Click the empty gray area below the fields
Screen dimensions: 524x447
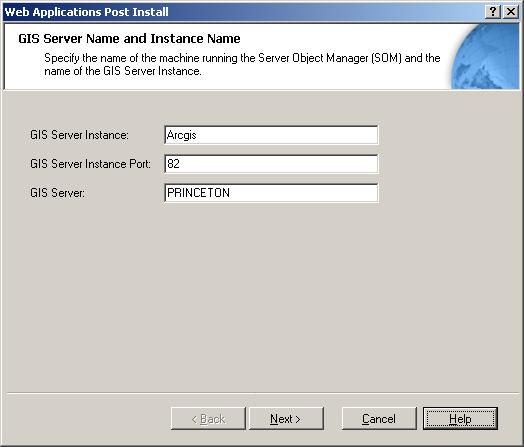click(x=261, y=294)
